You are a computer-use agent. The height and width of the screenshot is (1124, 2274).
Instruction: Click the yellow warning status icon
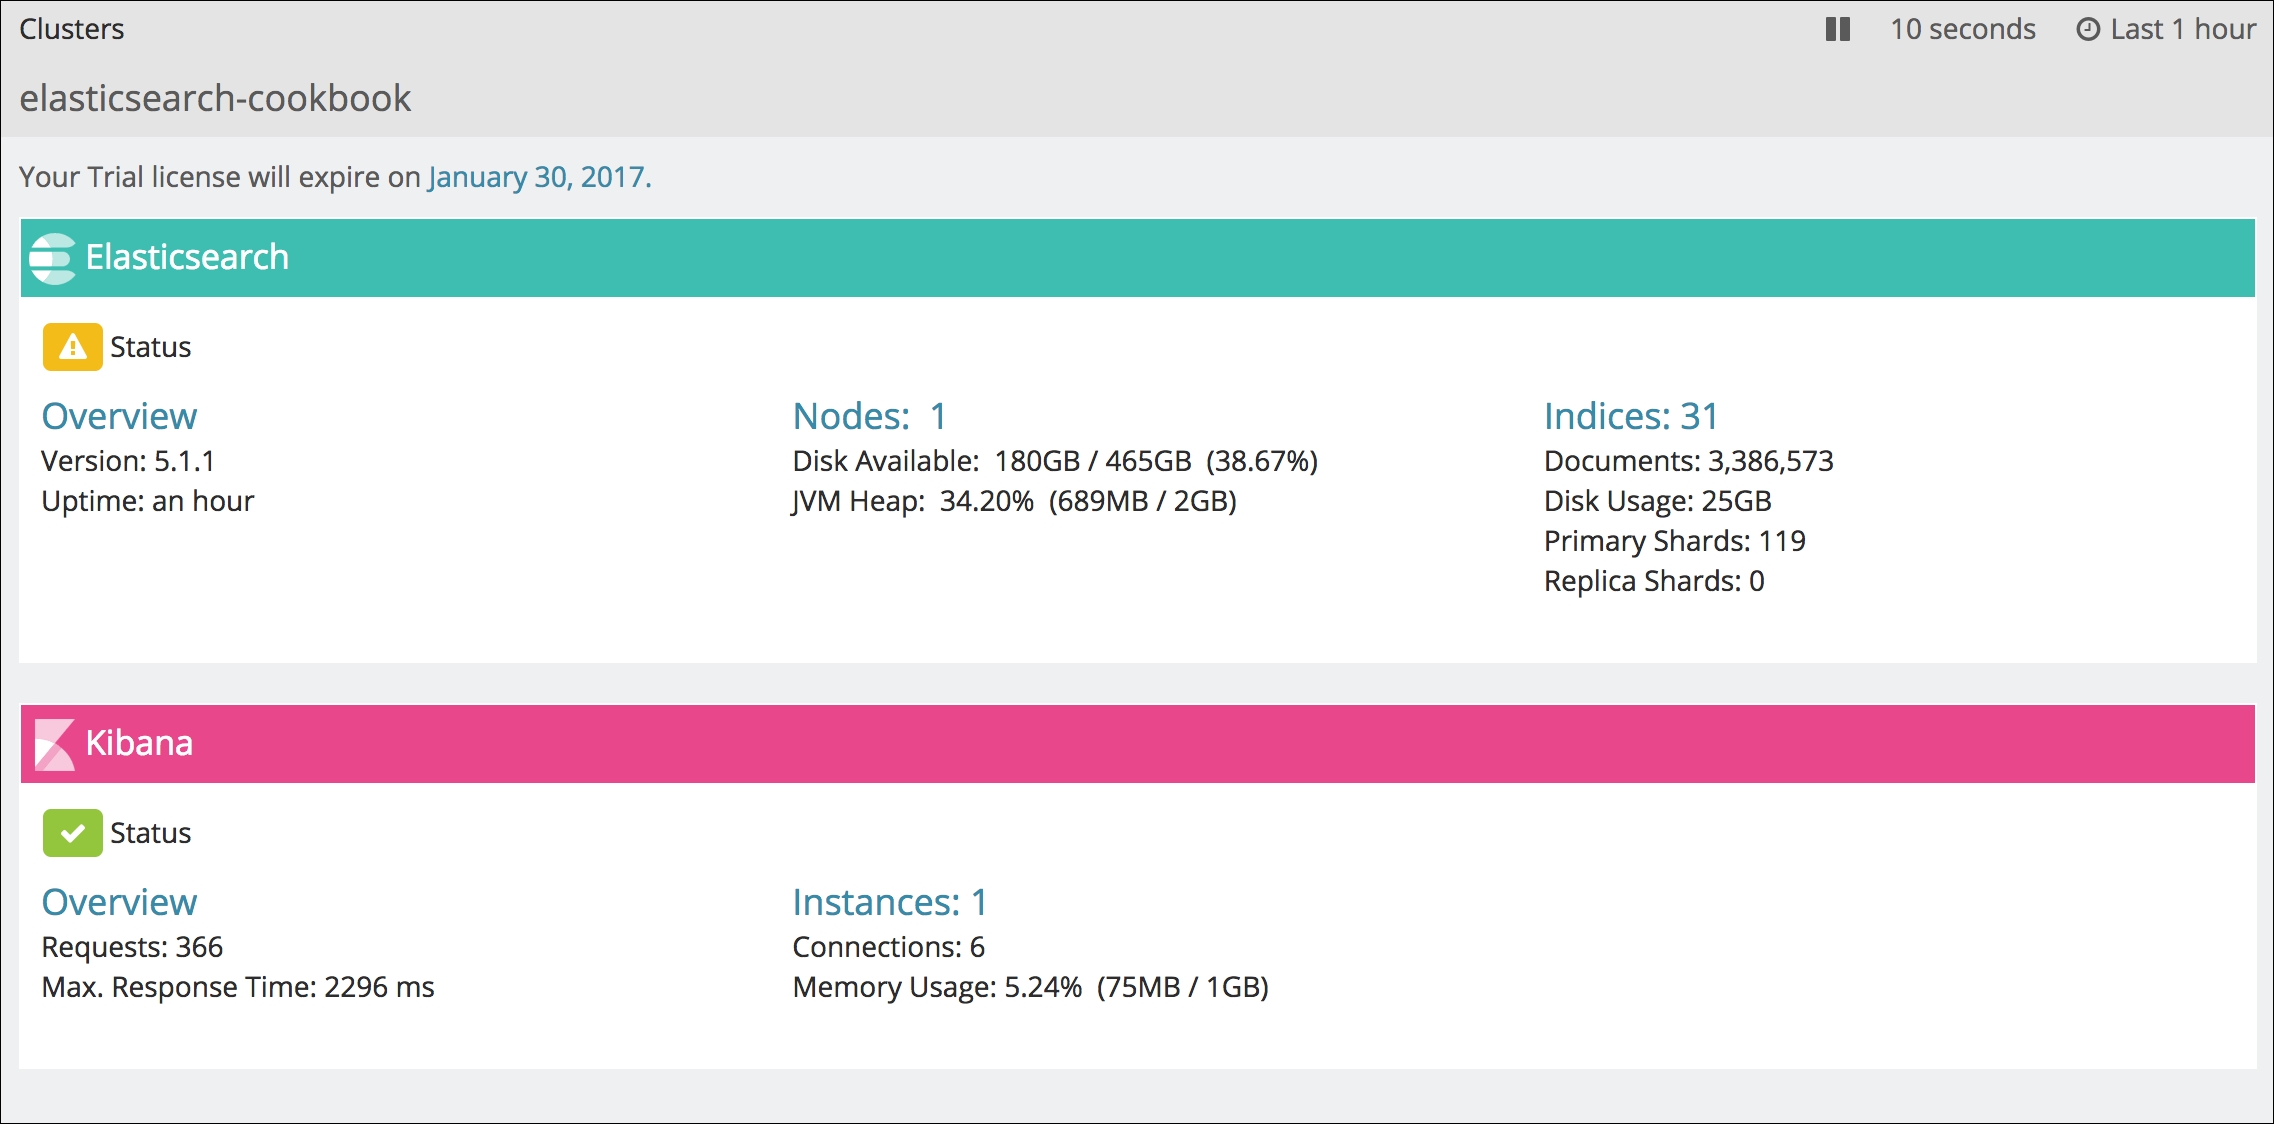(x=72, y=347)
